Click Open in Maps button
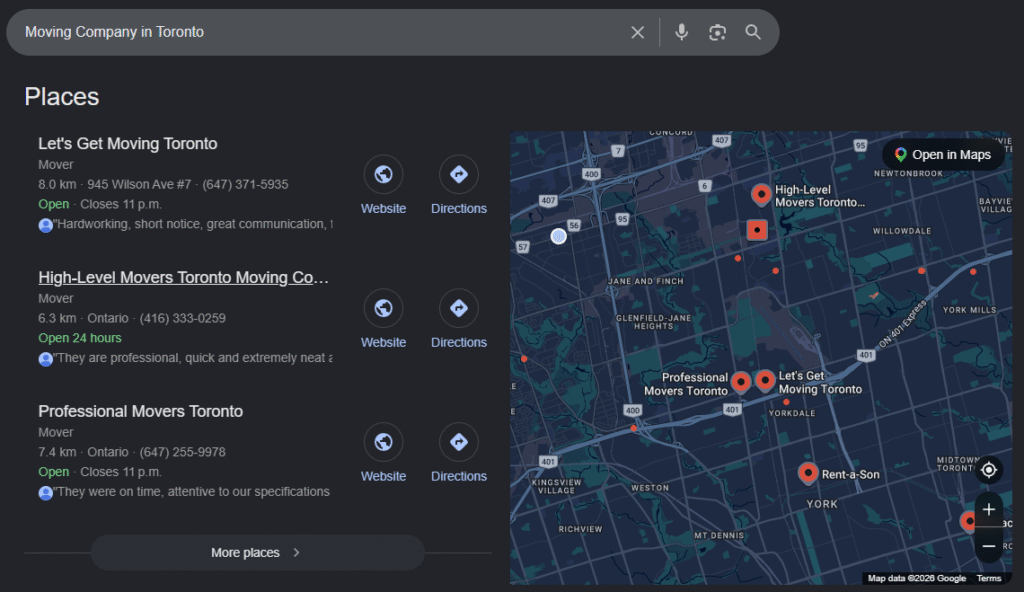Viewport: 1024px width, 592px height. pyautogui.click(x=943, y=155)
